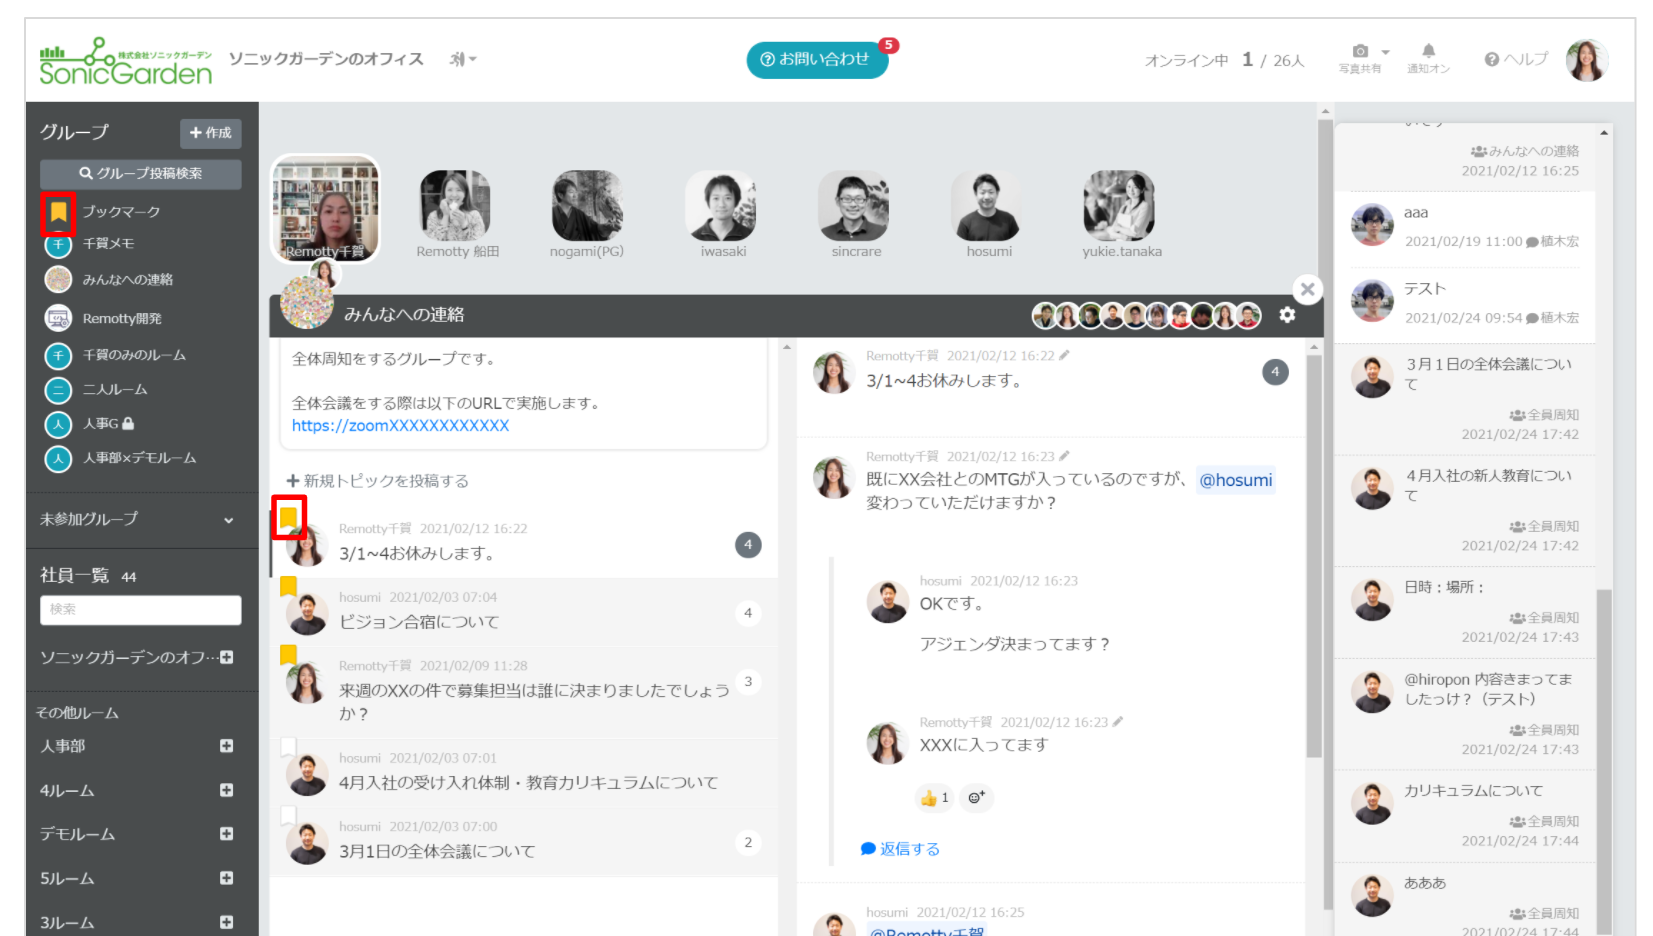Image resolution: width=1653 pixels, height=936 pixels.
Task: Open the photo sharing camera icon
Action: (1359, 52)
